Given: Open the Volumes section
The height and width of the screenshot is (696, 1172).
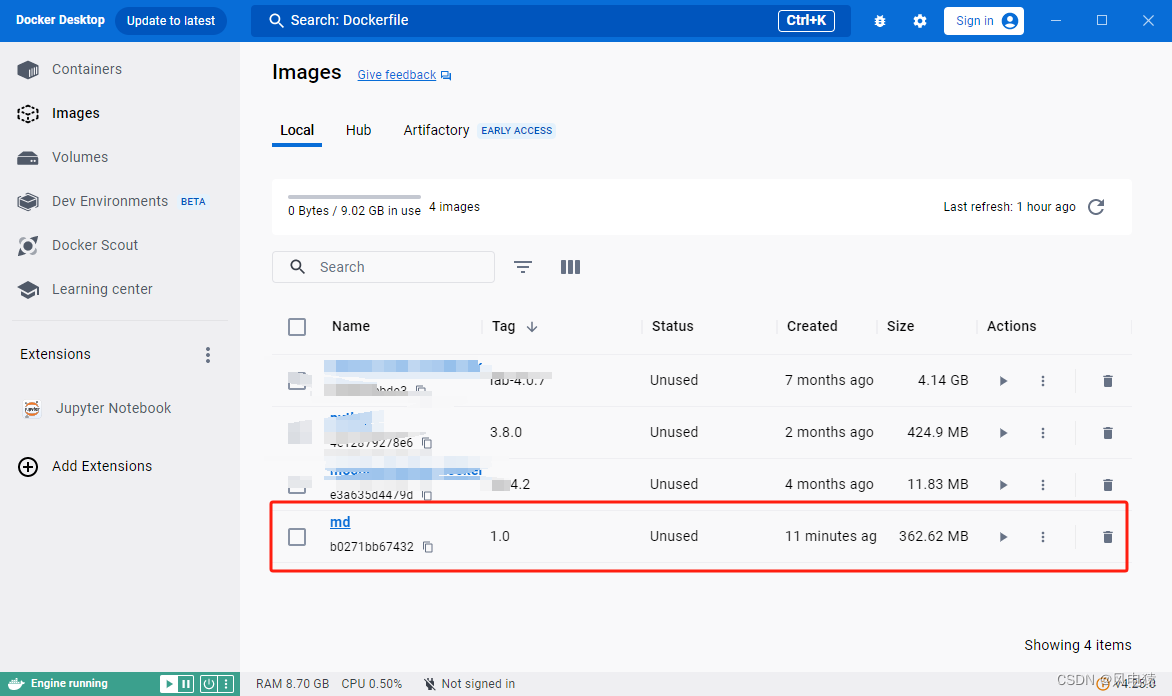Looking at the screenshot, I should tap(79, 157).
